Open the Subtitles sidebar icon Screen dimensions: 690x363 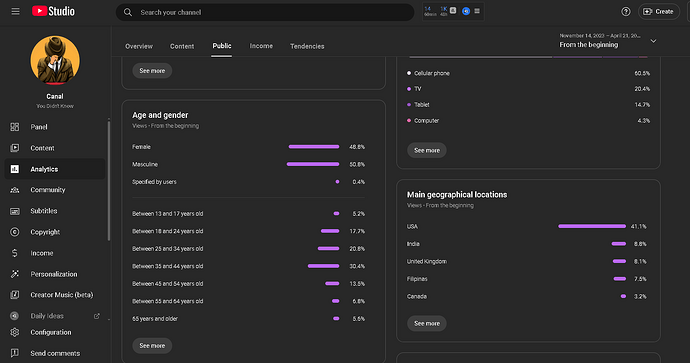15,211
